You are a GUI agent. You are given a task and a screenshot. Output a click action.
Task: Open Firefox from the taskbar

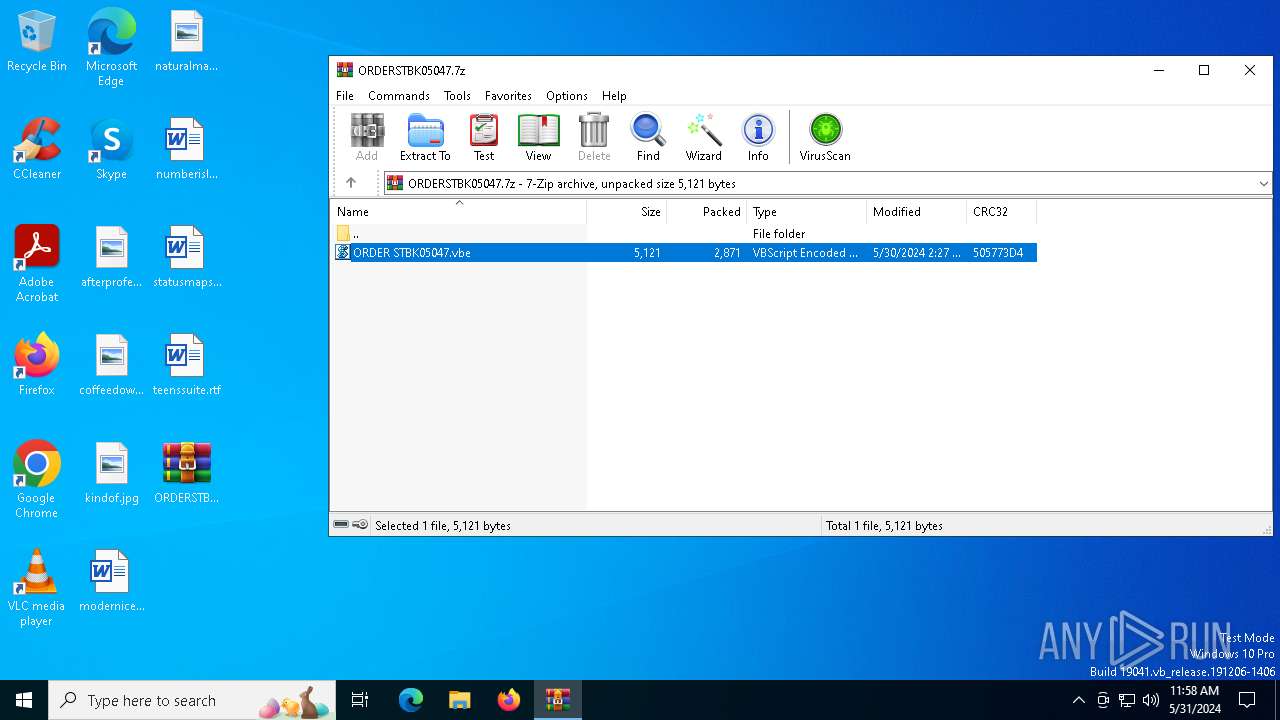point(509,700)
